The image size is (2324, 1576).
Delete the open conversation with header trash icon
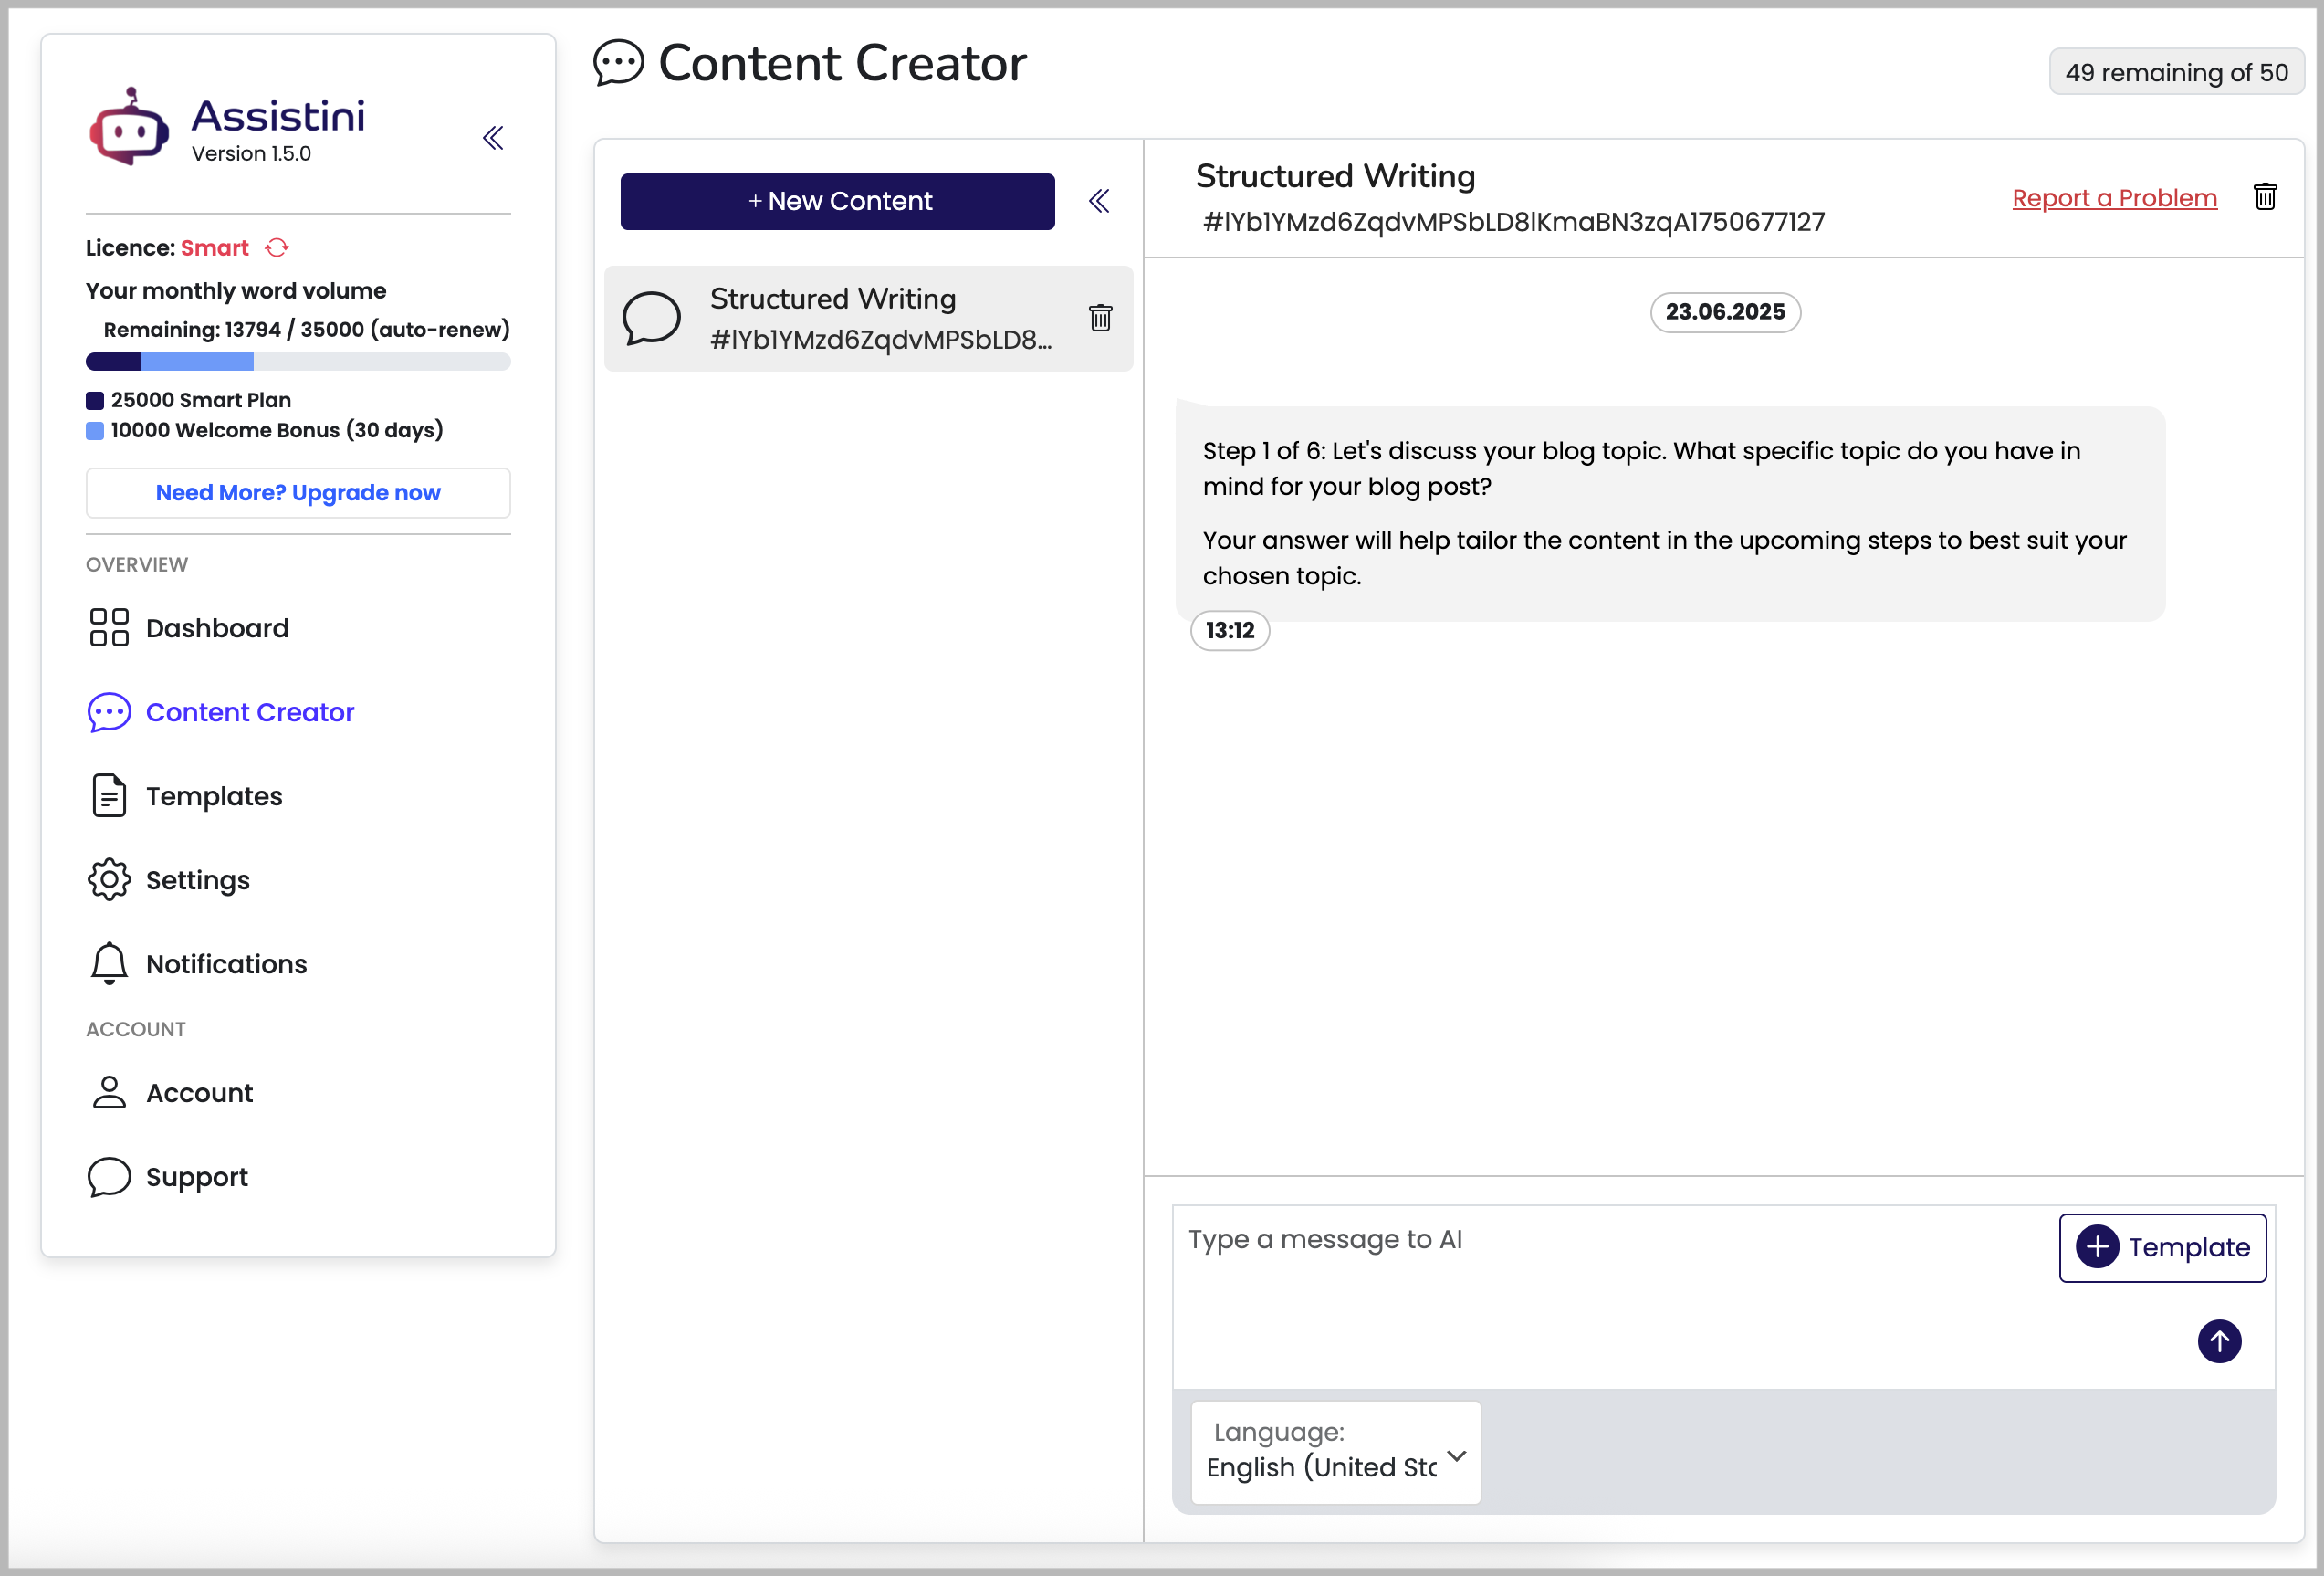[2265, 197]
